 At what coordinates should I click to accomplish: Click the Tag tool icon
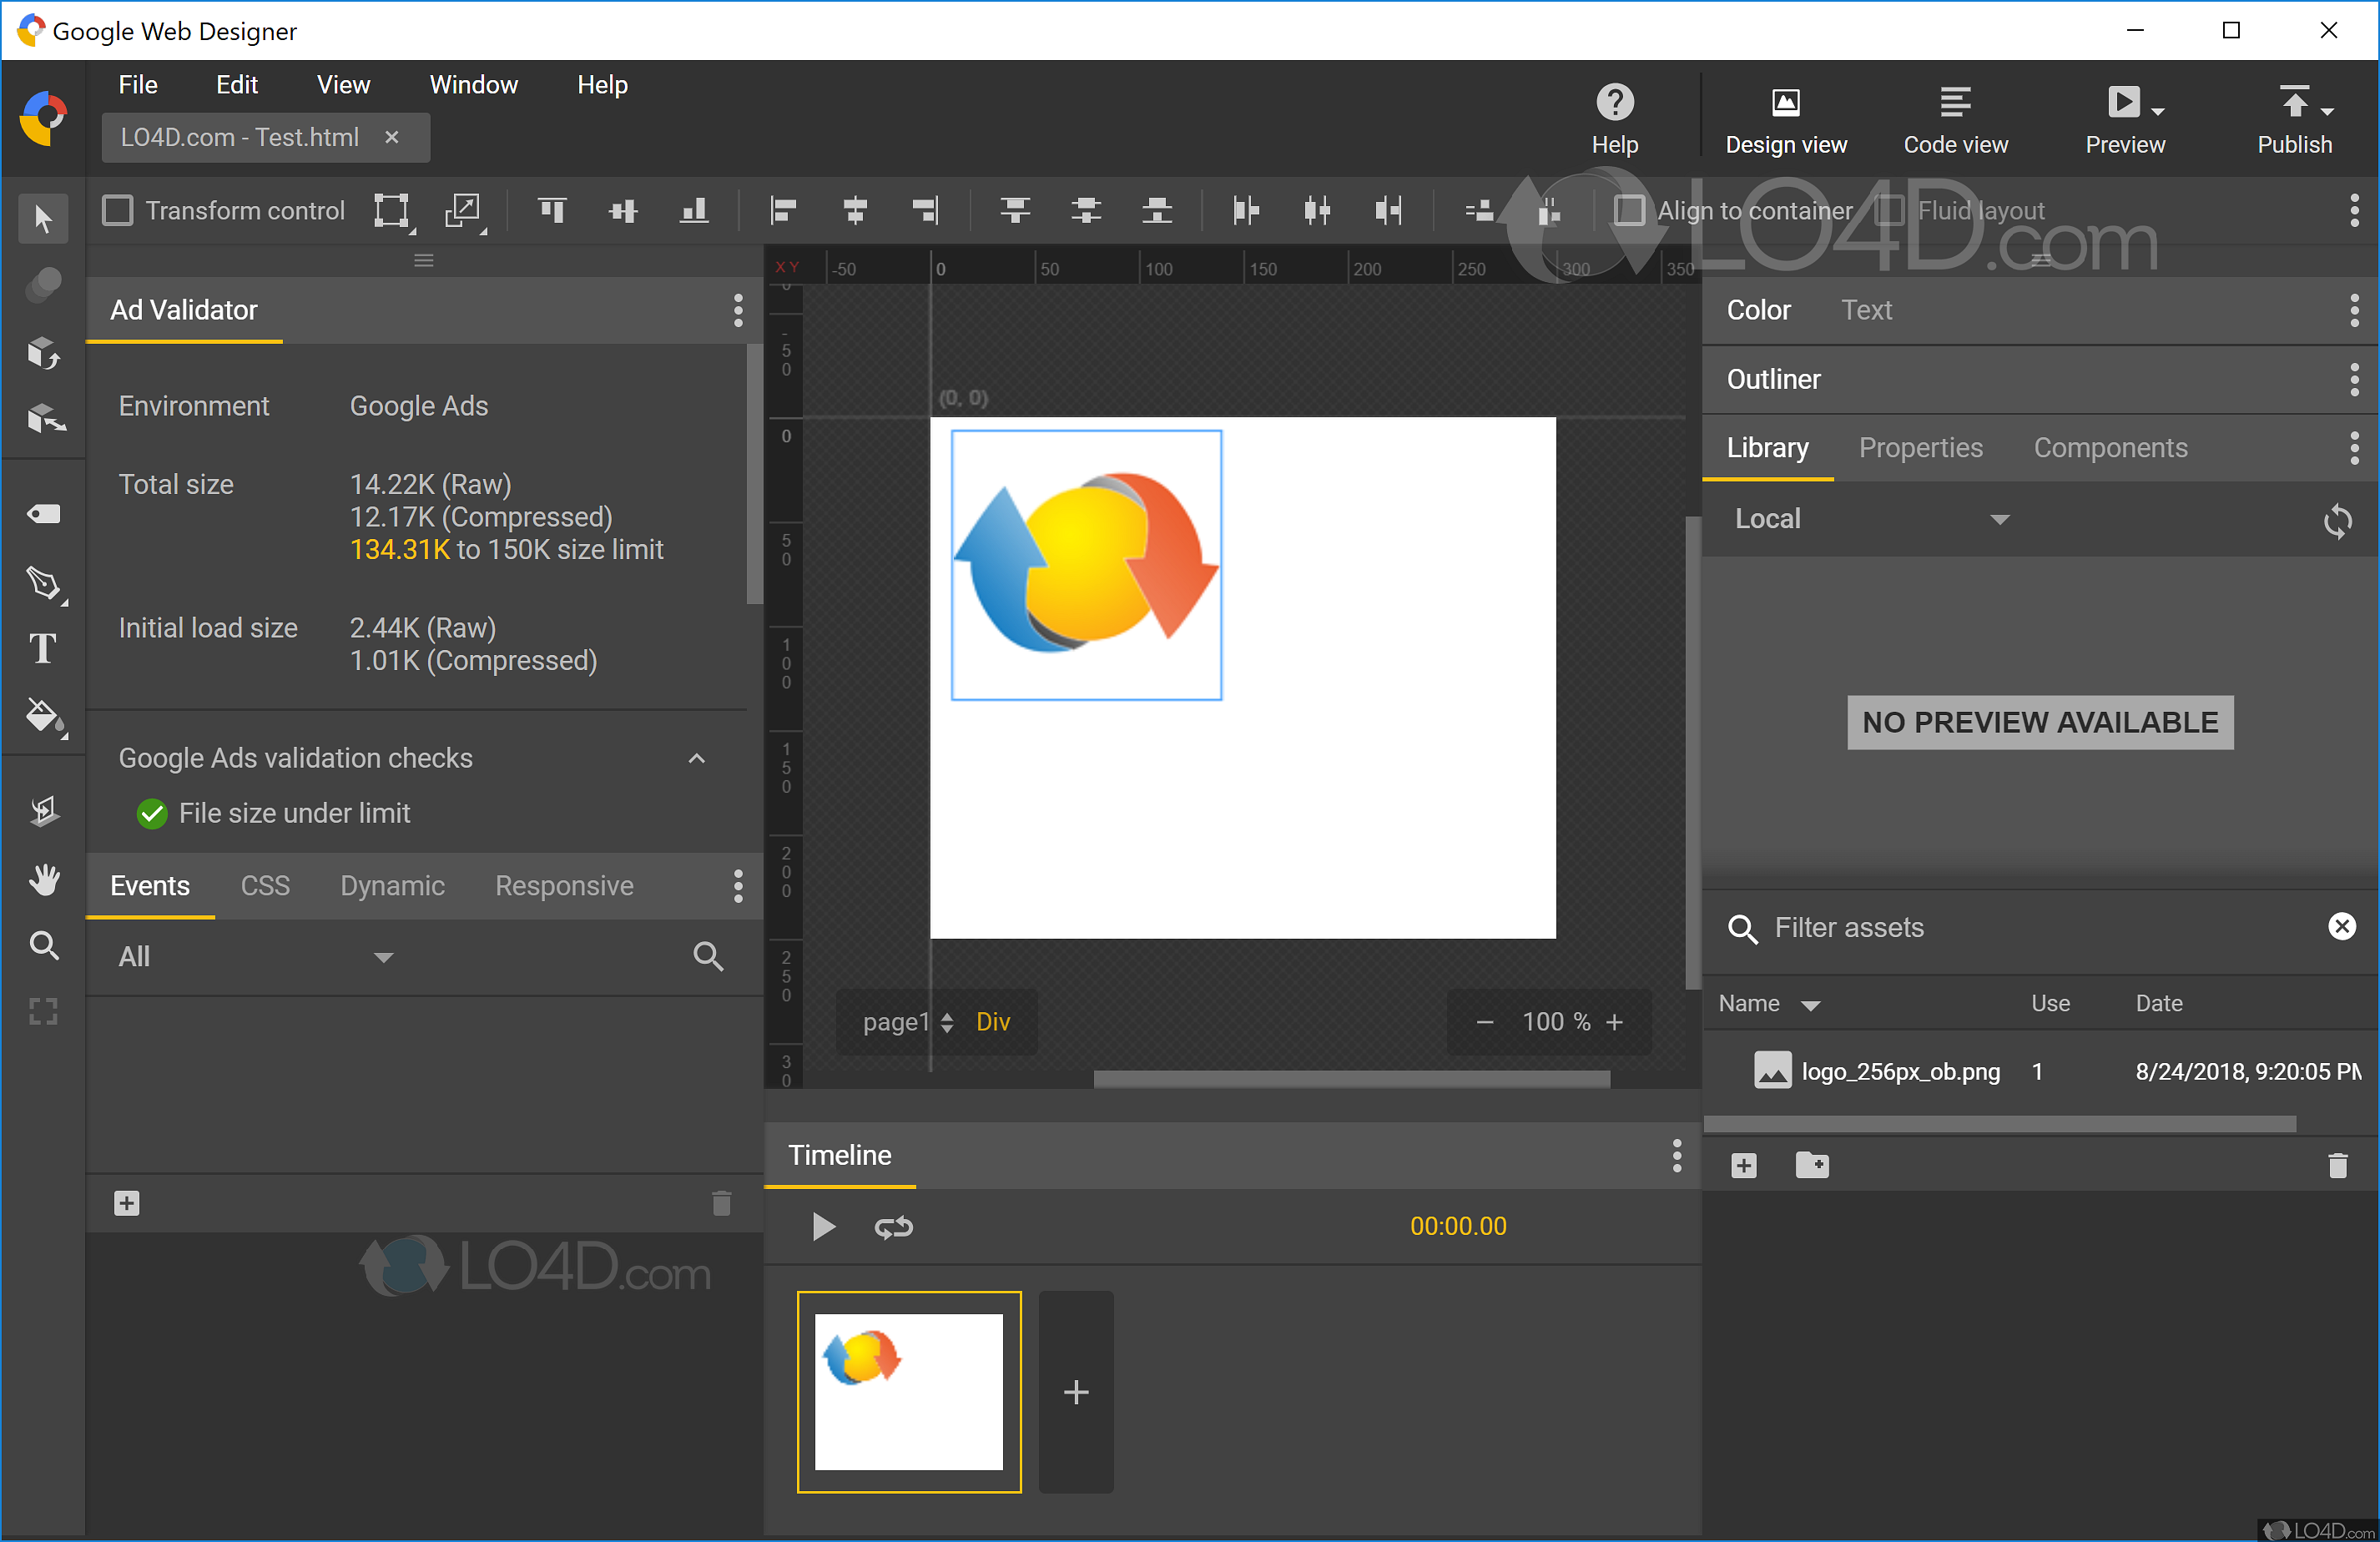[x=43, y=514]
